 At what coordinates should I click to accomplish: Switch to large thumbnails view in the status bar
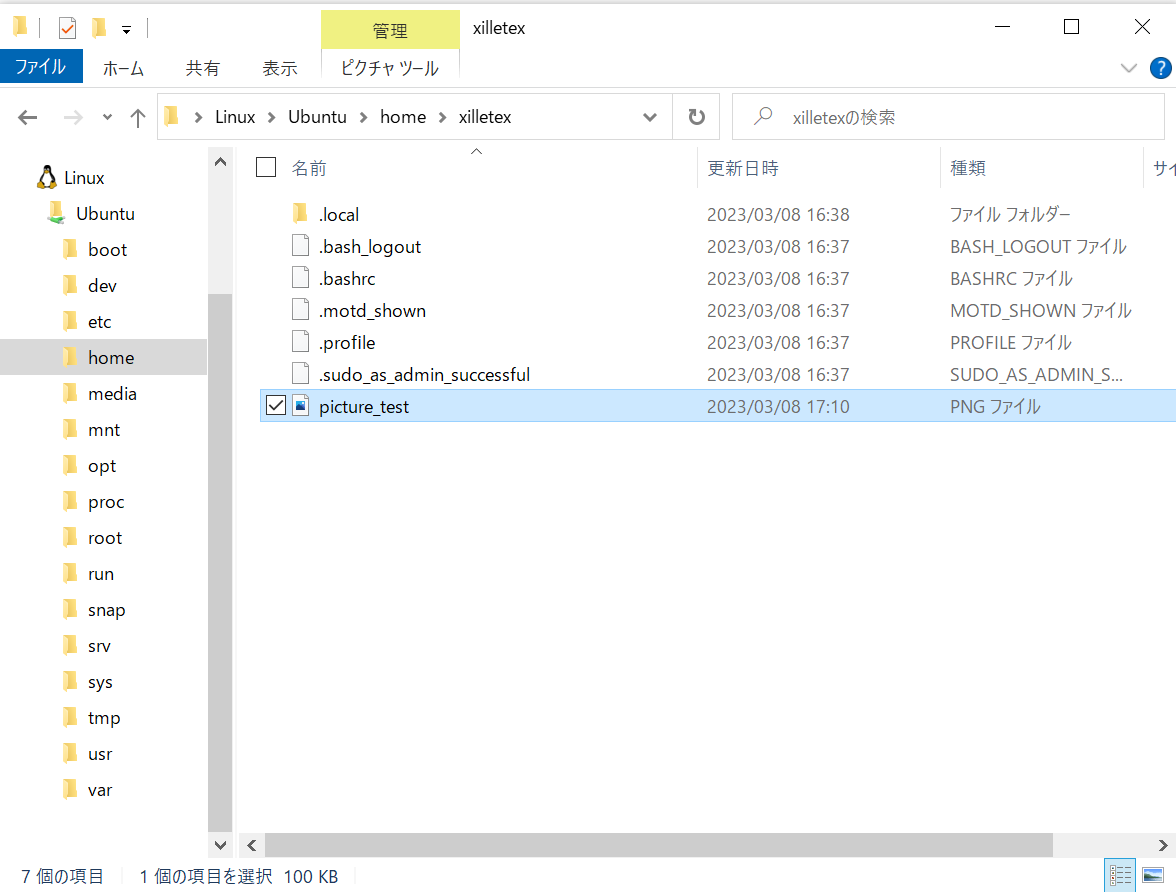[x=1155, y=875]
